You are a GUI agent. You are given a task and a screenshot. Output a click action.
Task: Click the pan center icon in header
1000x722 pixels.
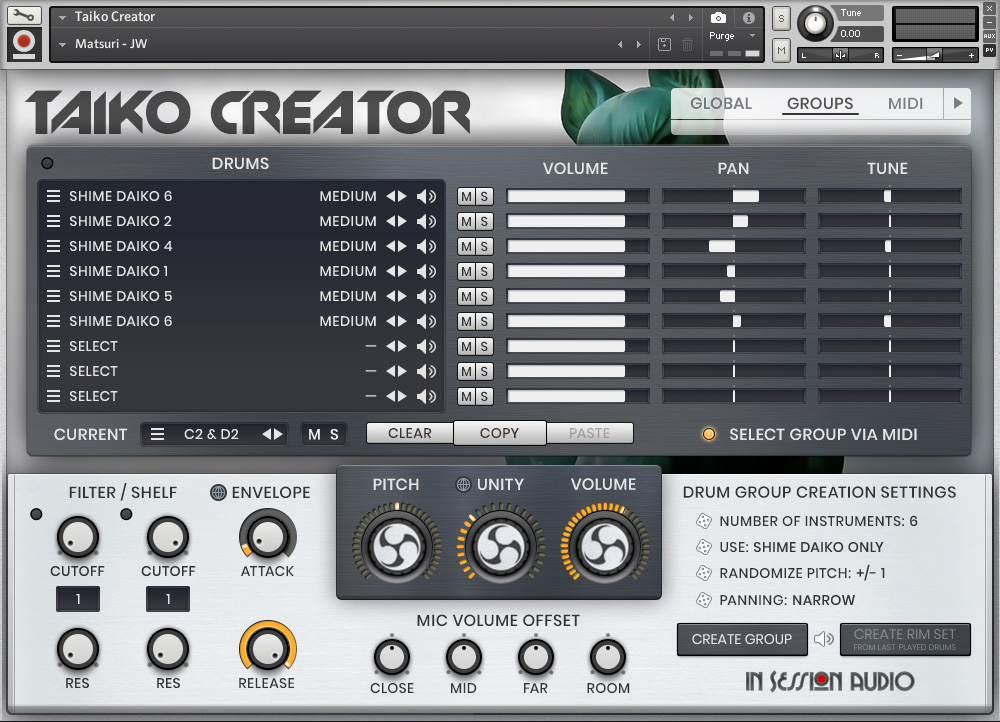coord(841,55)
